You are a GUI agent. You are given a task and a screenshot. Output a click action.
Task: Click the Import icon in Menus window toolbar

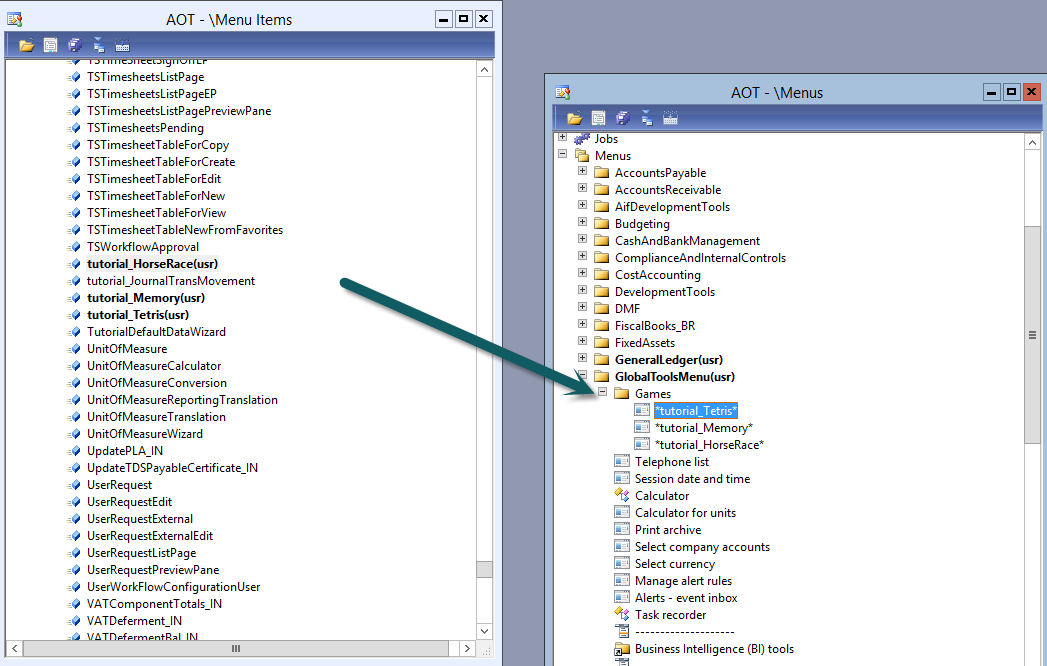(646, 118)
